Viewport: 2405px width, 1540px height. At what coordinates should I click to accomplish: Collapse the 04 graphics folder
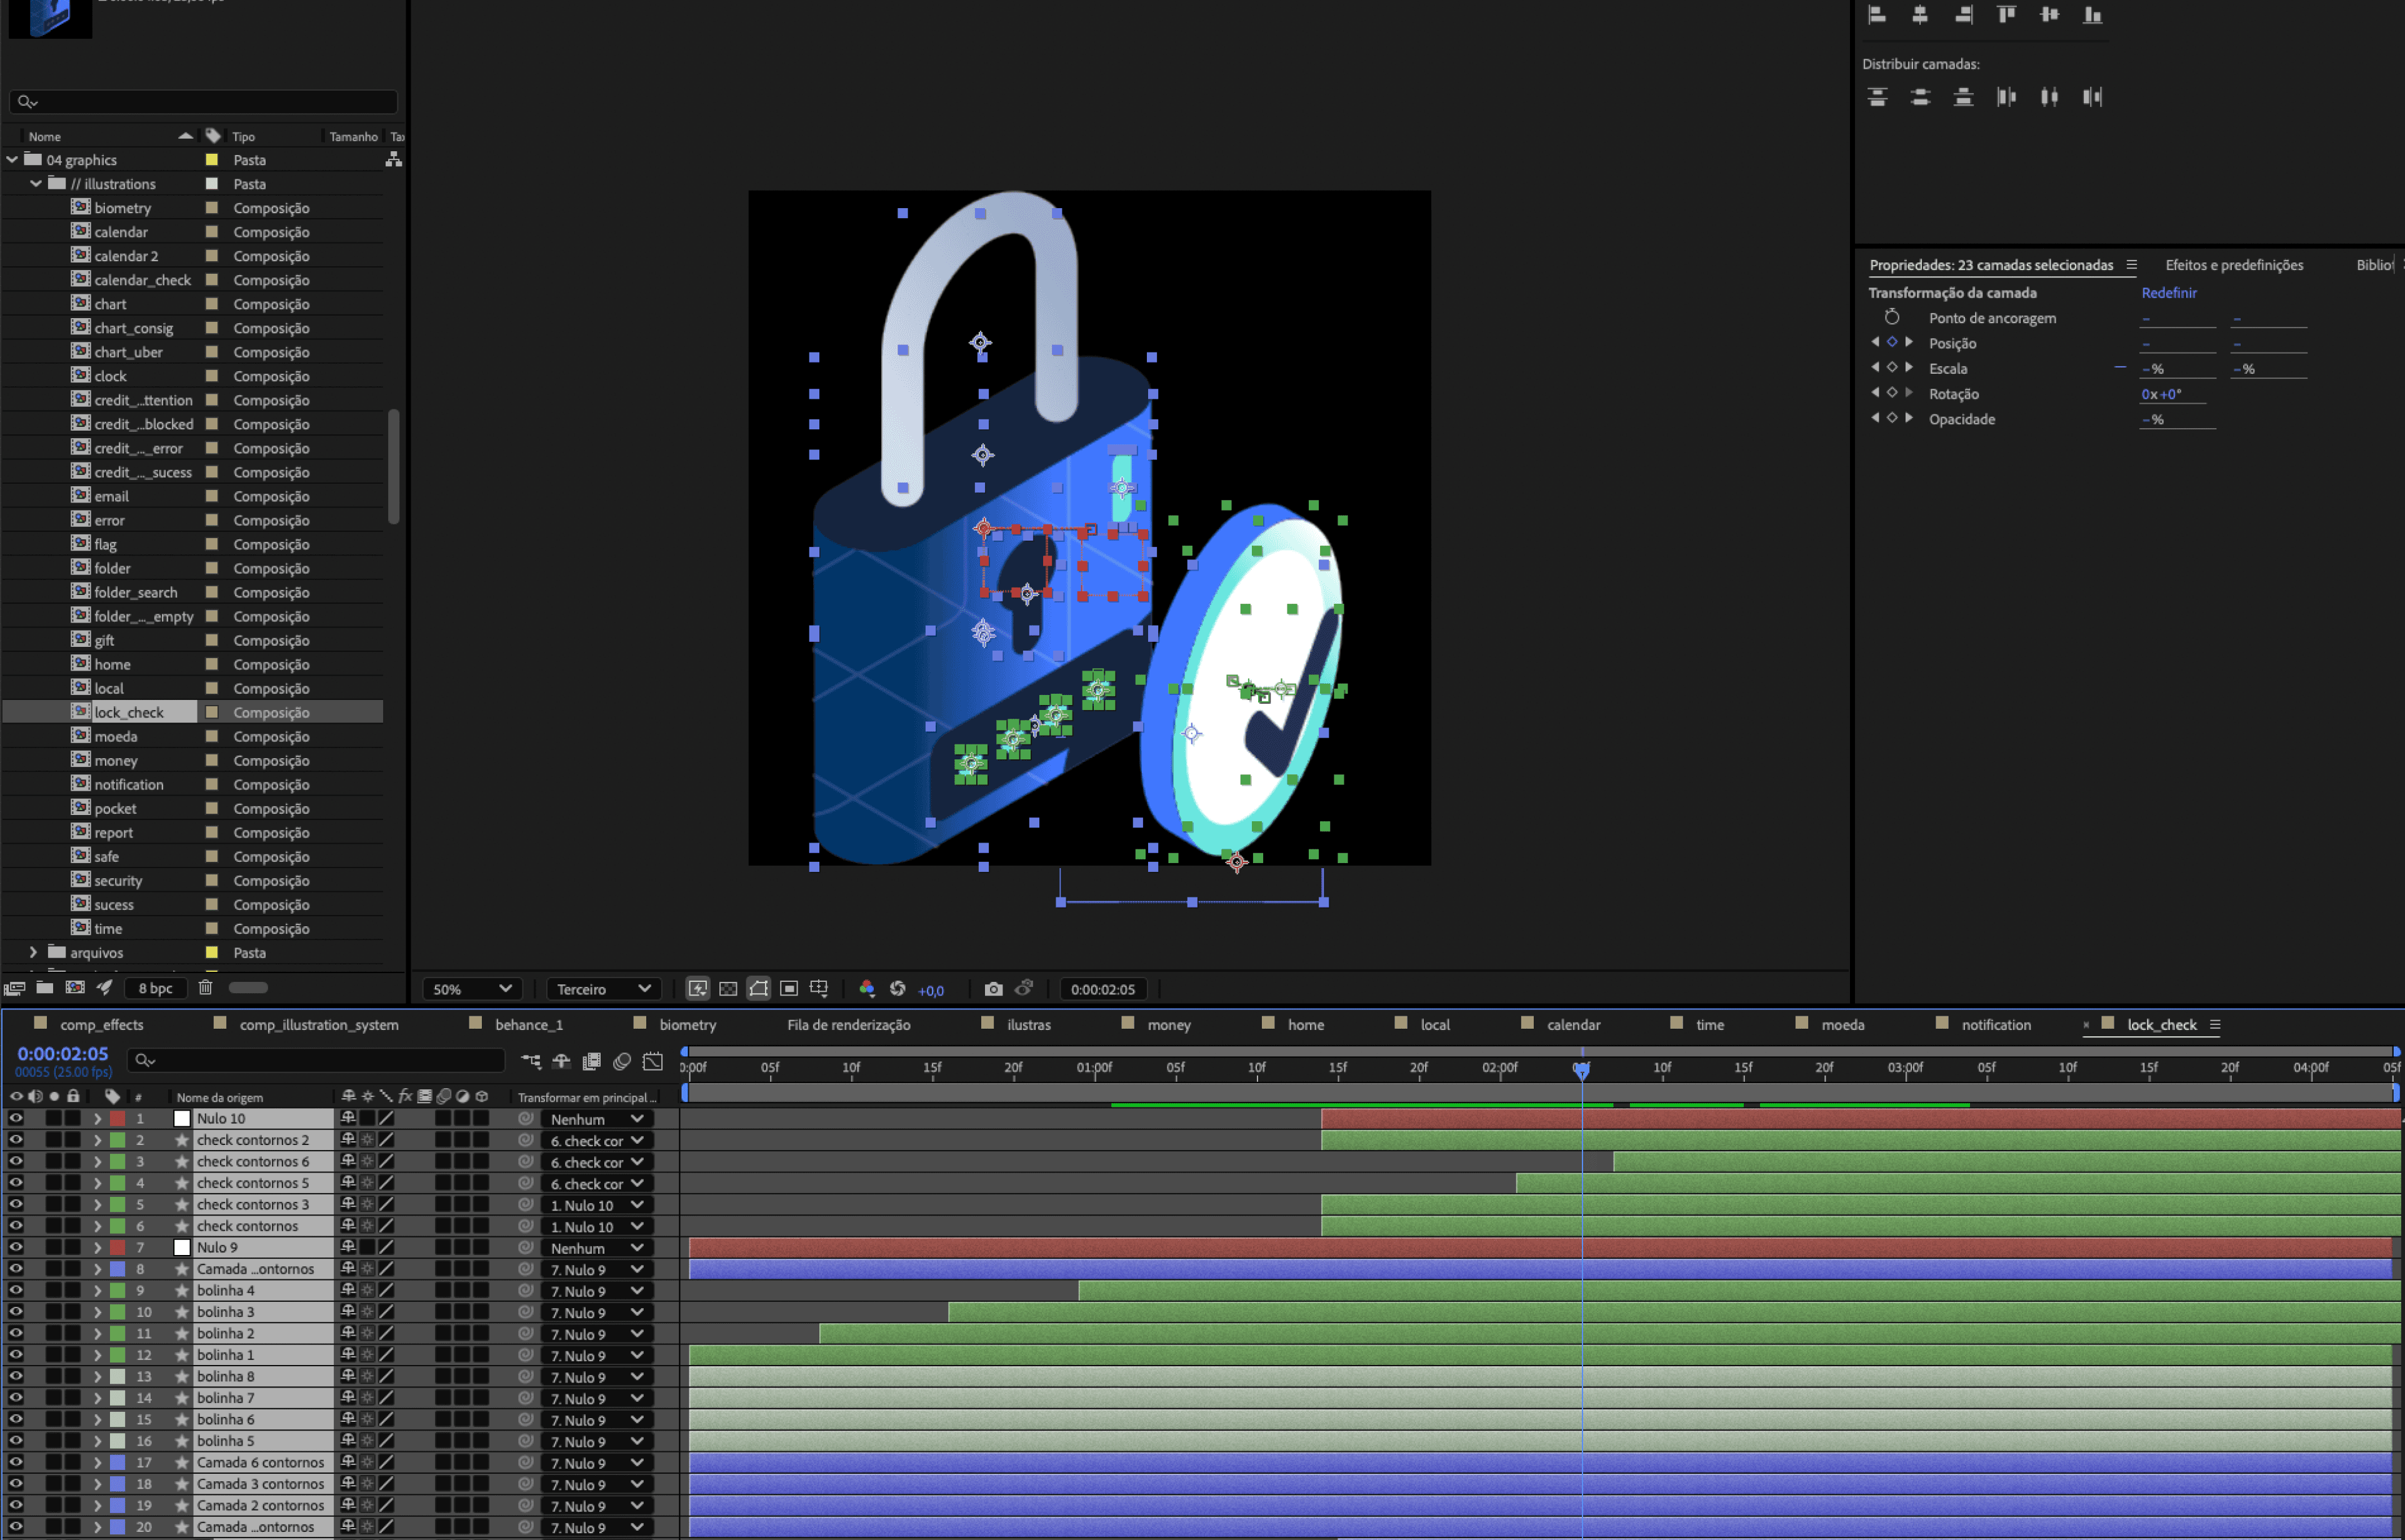[12, 159]
